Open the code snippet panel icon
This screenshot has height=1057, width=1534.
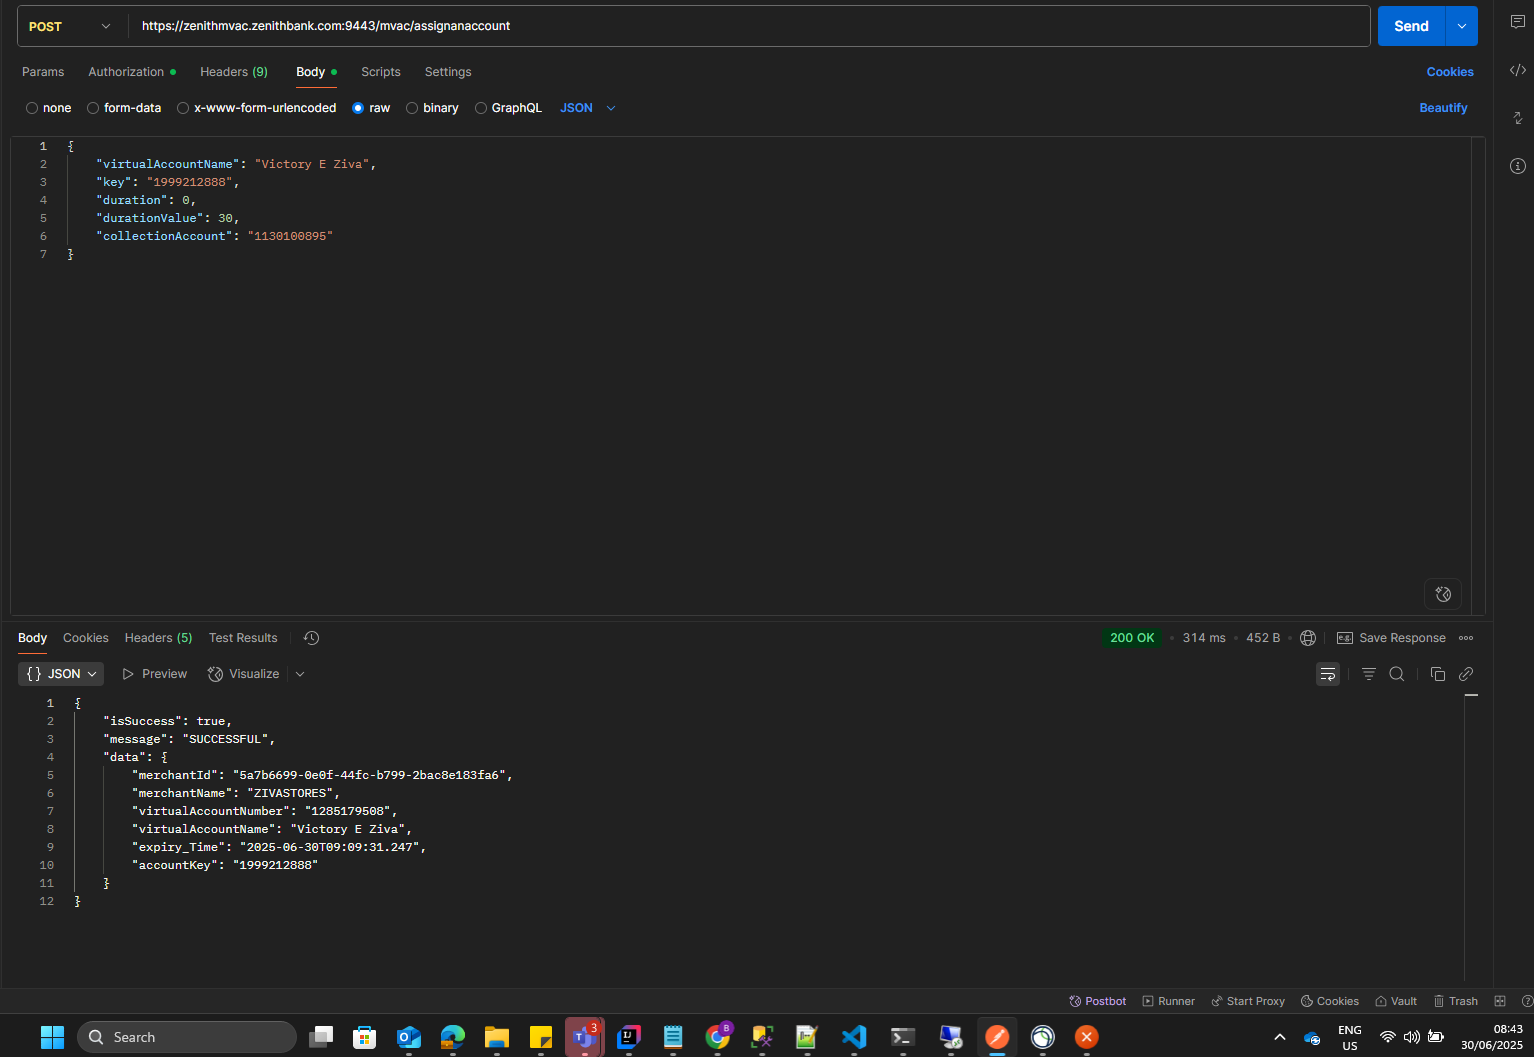coord(1517,70)
